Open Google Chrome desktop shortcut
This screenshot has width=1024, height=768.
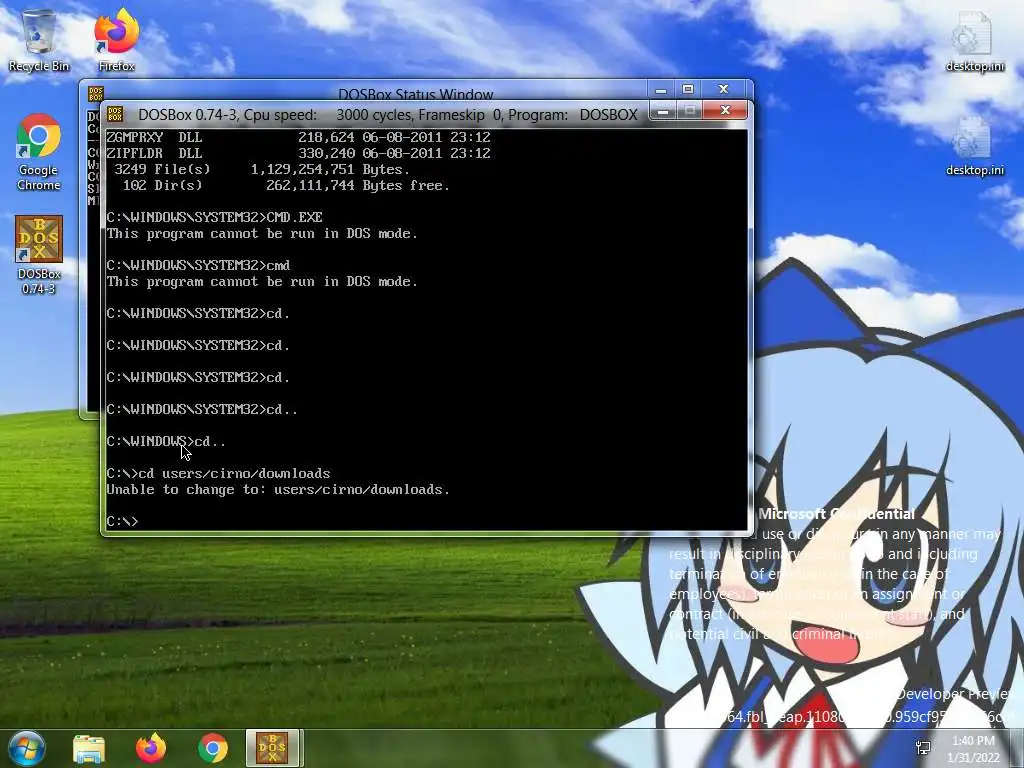pos(39,152)
